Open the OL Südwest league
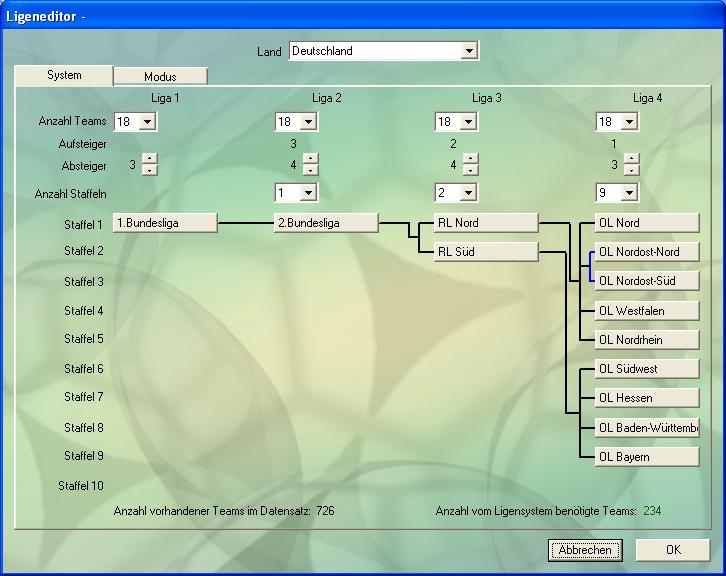 (647, 369)
